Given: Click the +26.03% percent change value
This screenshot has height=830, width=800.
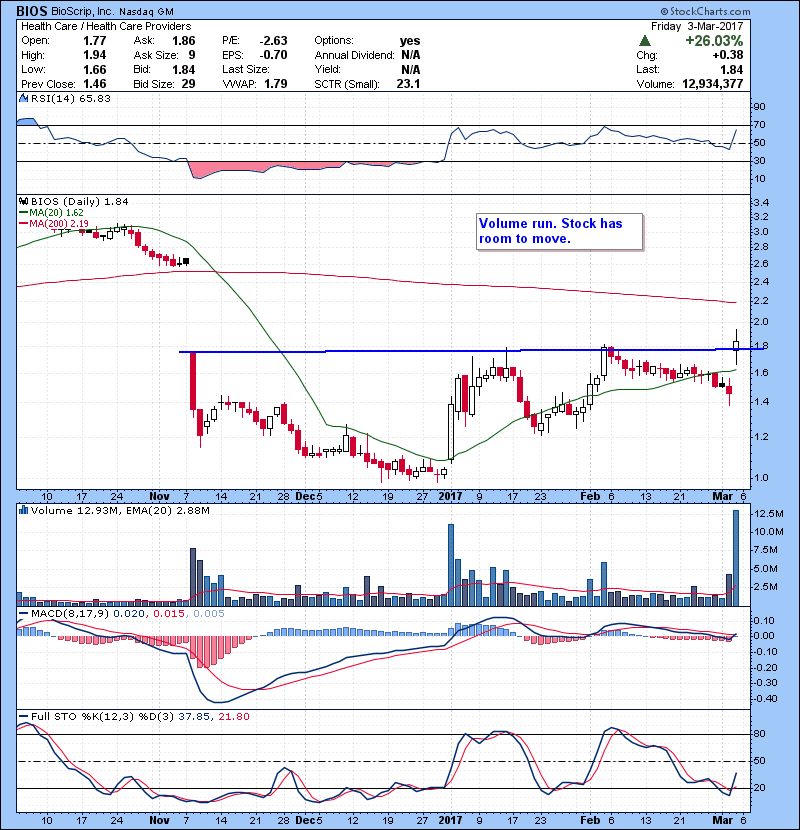Looking at the screenshot, I should click(714, 41).
